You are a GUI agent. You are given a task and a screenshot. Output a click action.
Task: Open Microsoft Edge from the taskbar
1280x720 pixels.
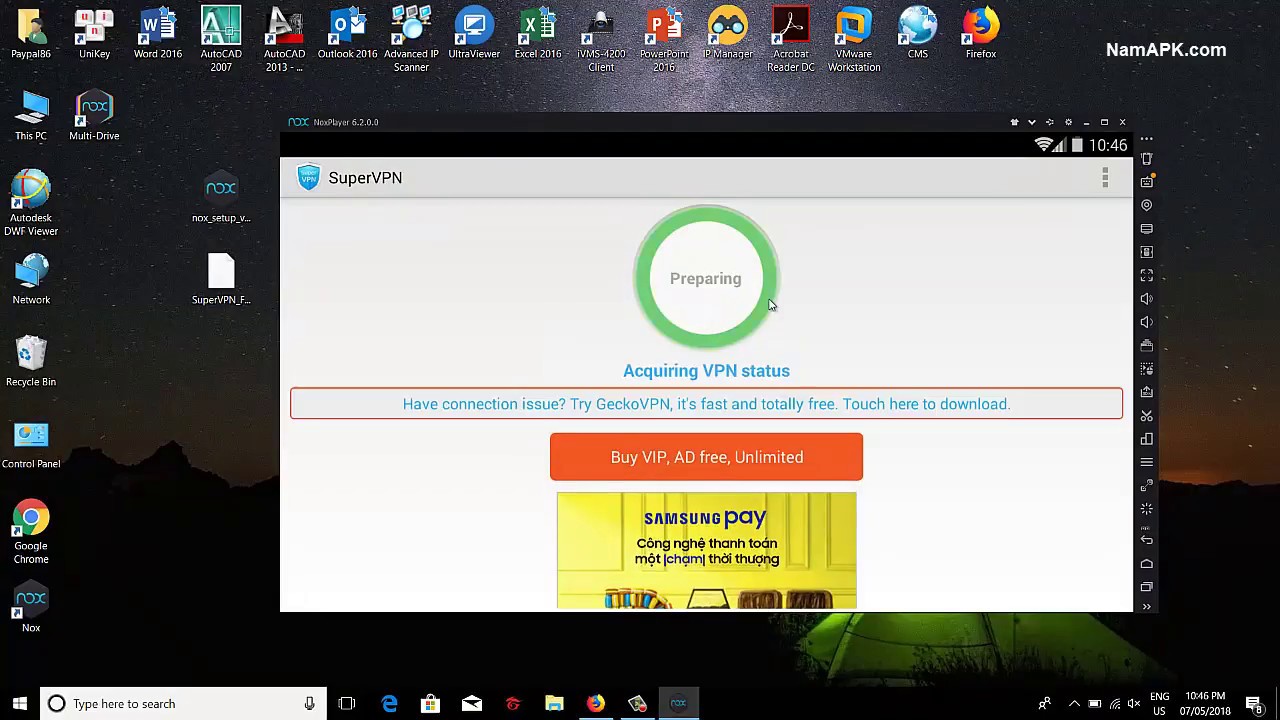coord(389,704)
